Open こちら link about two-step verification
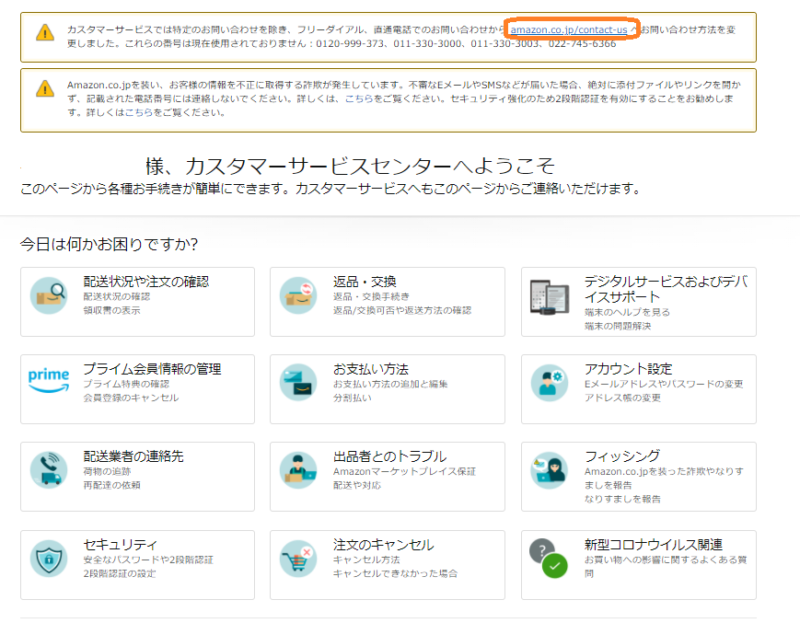 [139, 112]
